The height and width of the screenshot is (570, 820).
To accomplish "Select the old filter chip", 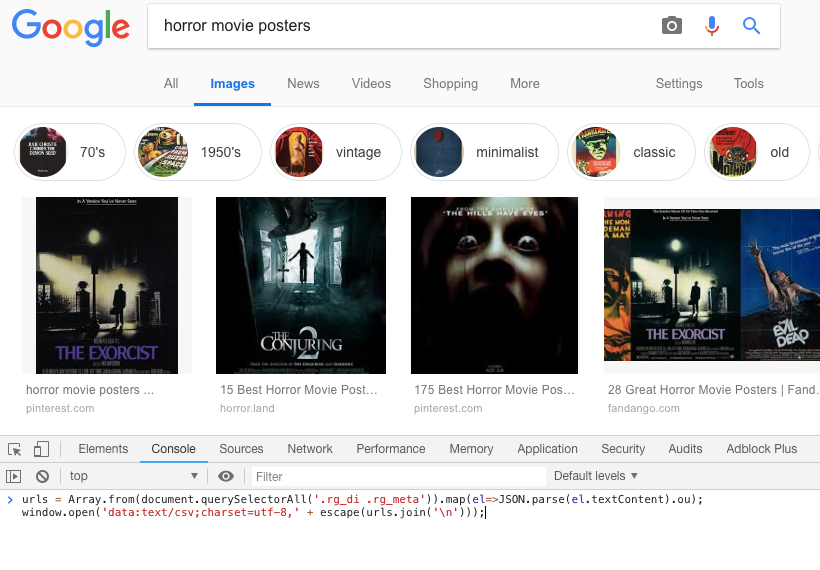I will click(x=757, y=152).
